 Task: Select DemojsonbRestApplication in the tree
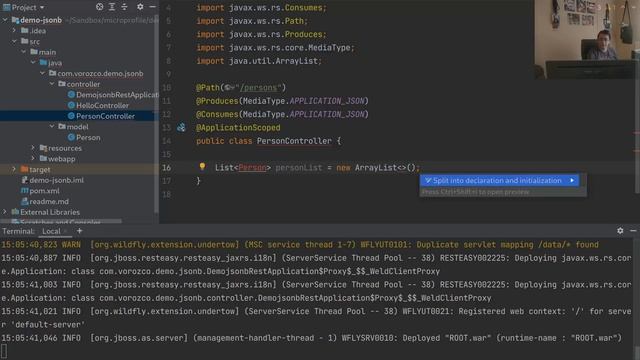pos(117,95)
